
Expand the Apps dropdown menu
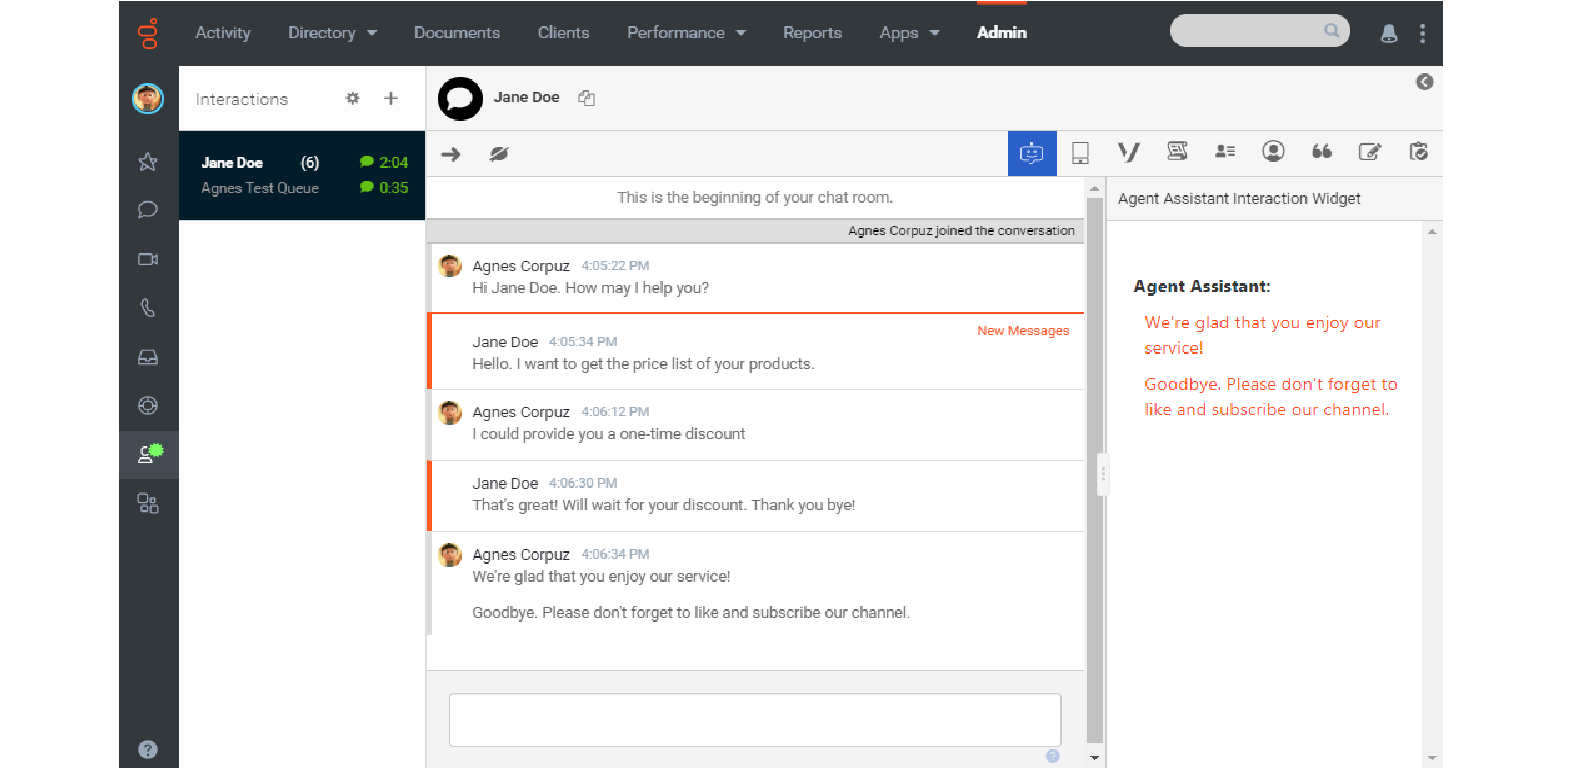click(909, 33)
